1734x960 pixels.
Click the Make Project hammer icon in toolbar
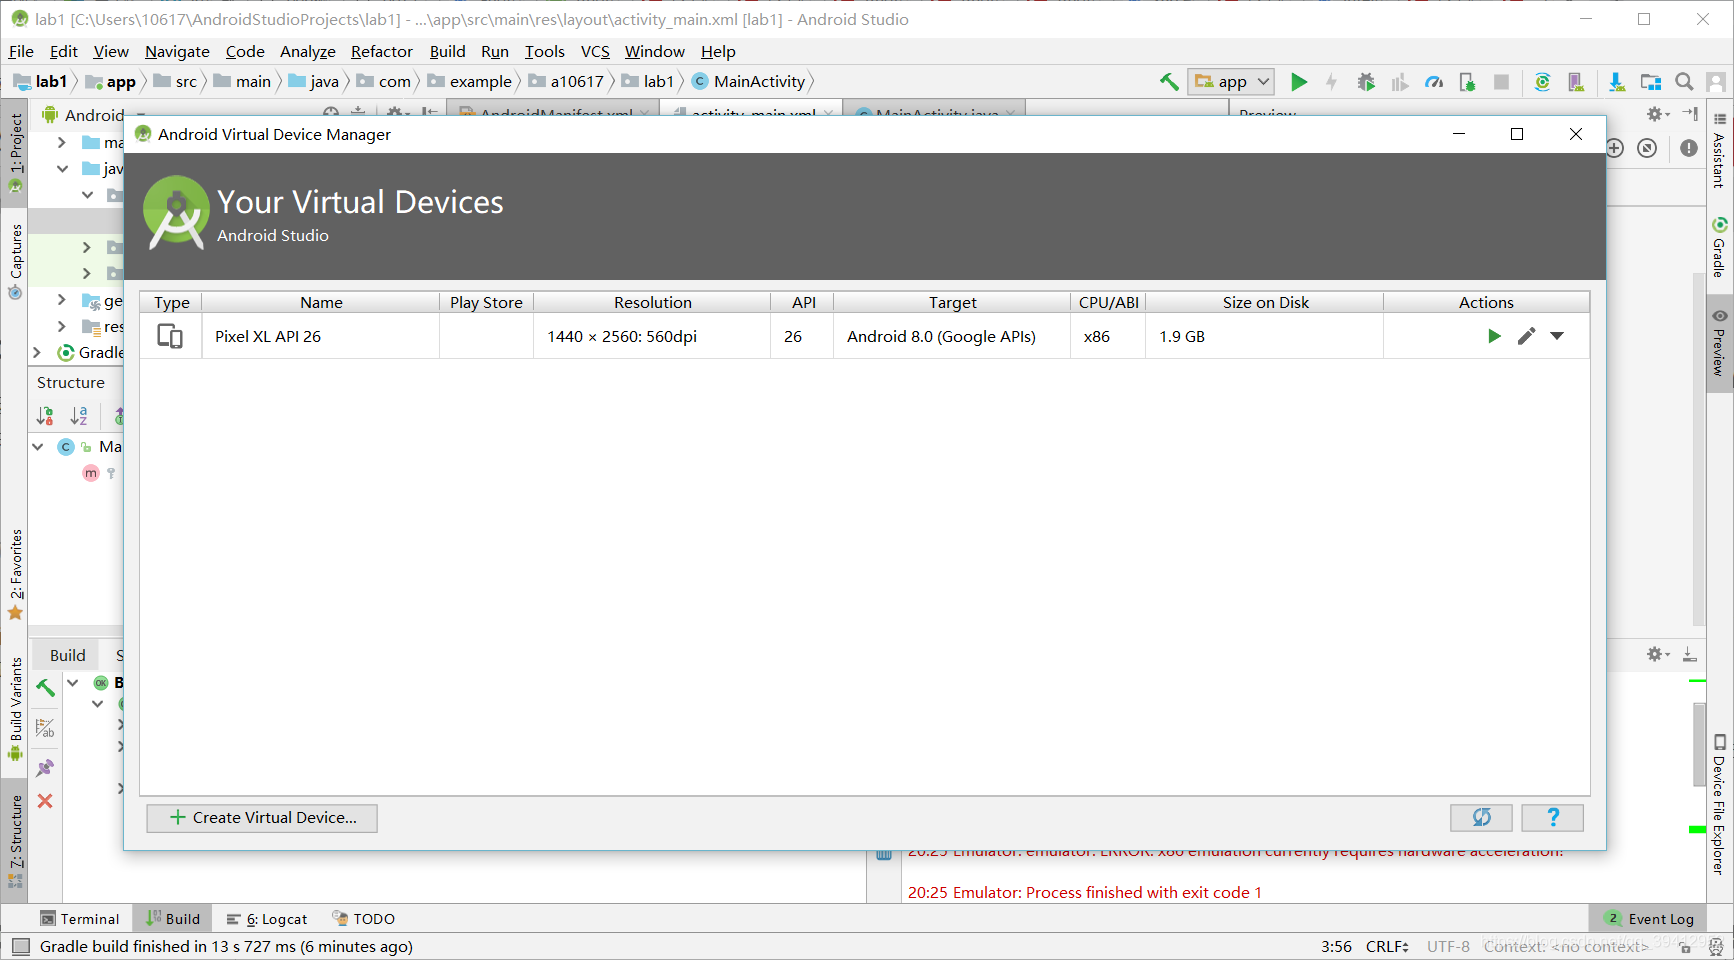(x=1169, y=82)
